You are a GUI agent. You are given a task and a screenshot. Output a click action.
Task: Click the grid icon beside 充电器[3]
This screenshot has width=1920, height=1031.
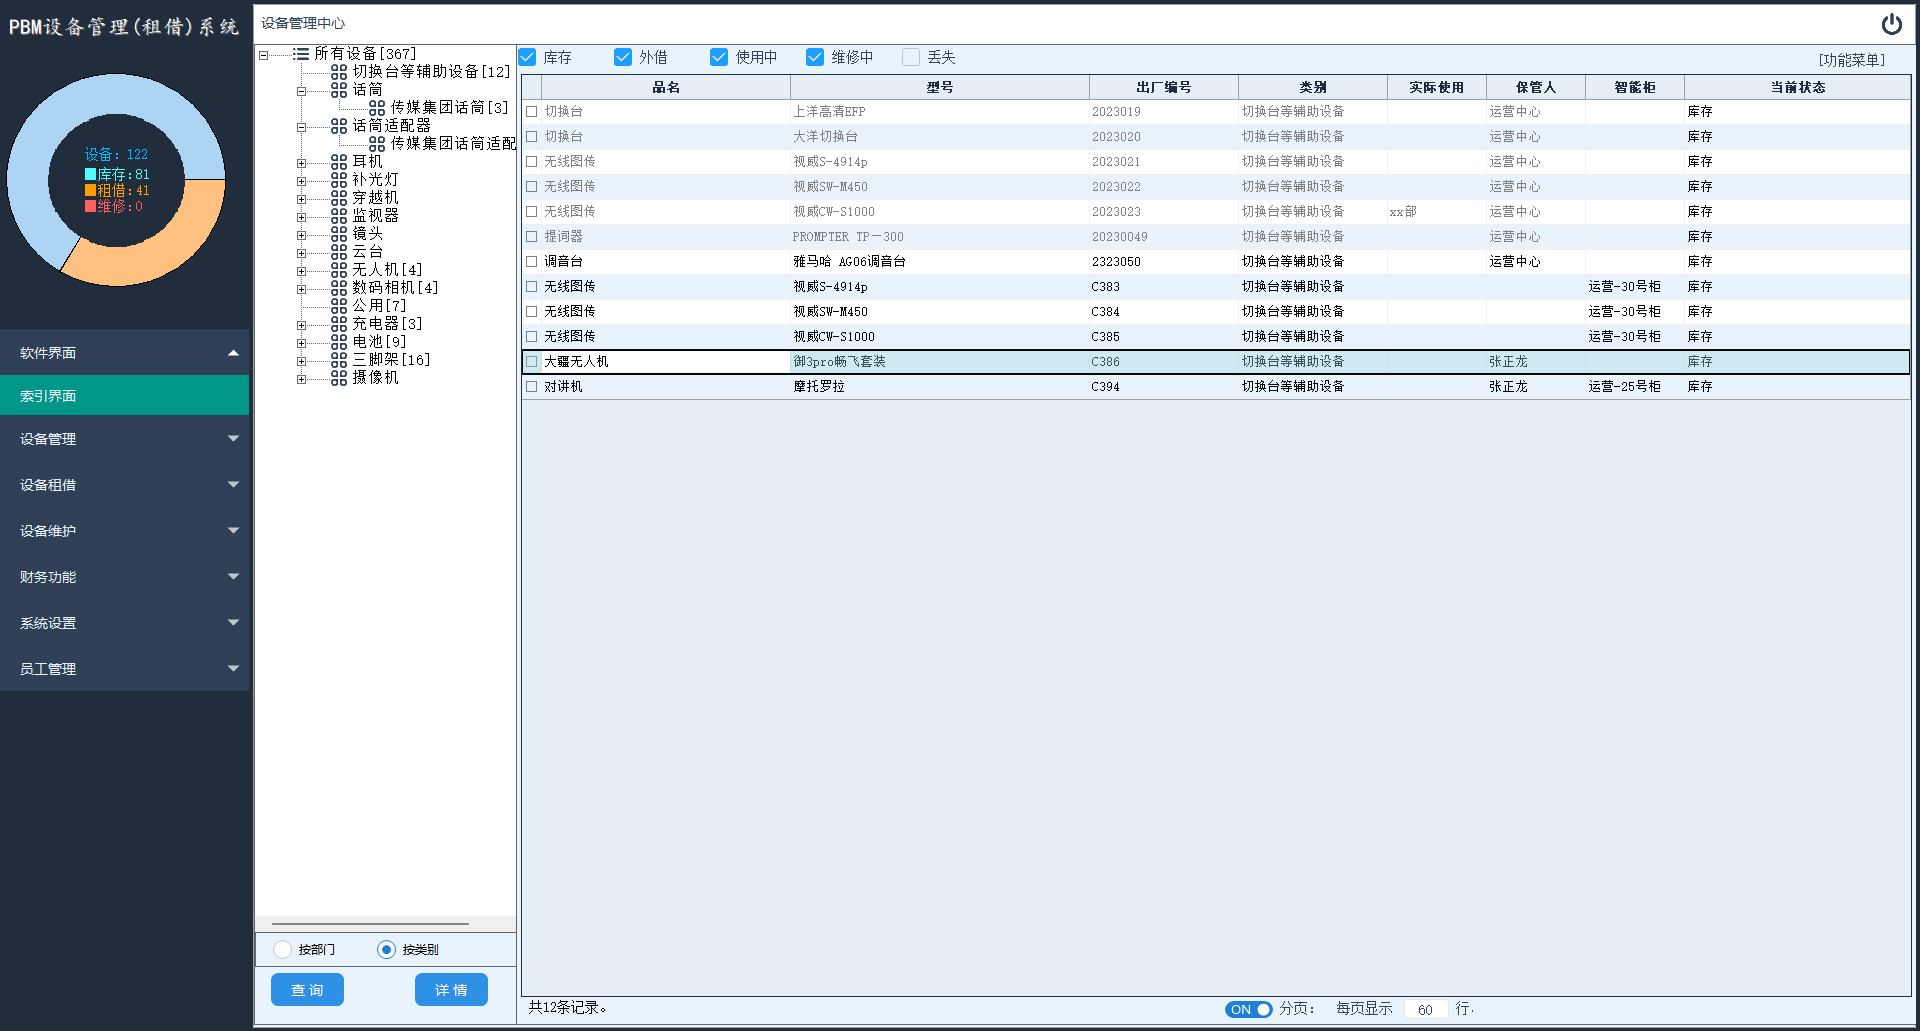[339, 324]
